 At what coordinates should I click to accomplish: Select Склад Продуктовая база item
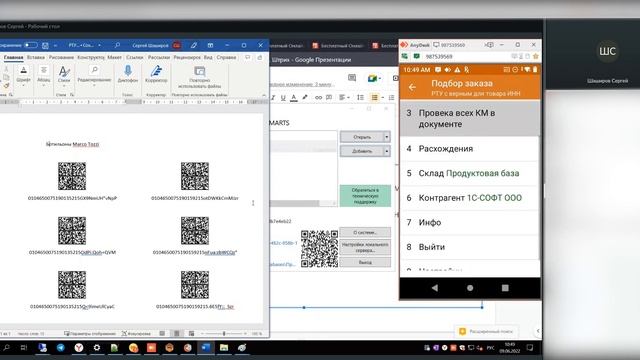470,173
